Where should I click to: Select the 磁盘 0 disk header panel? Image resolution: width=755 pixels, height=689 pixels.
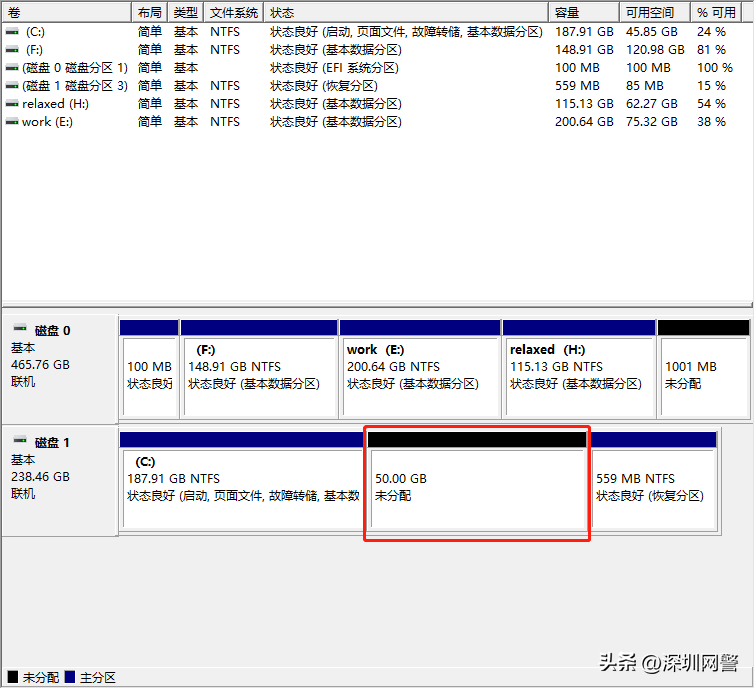[x=60, y=369]
